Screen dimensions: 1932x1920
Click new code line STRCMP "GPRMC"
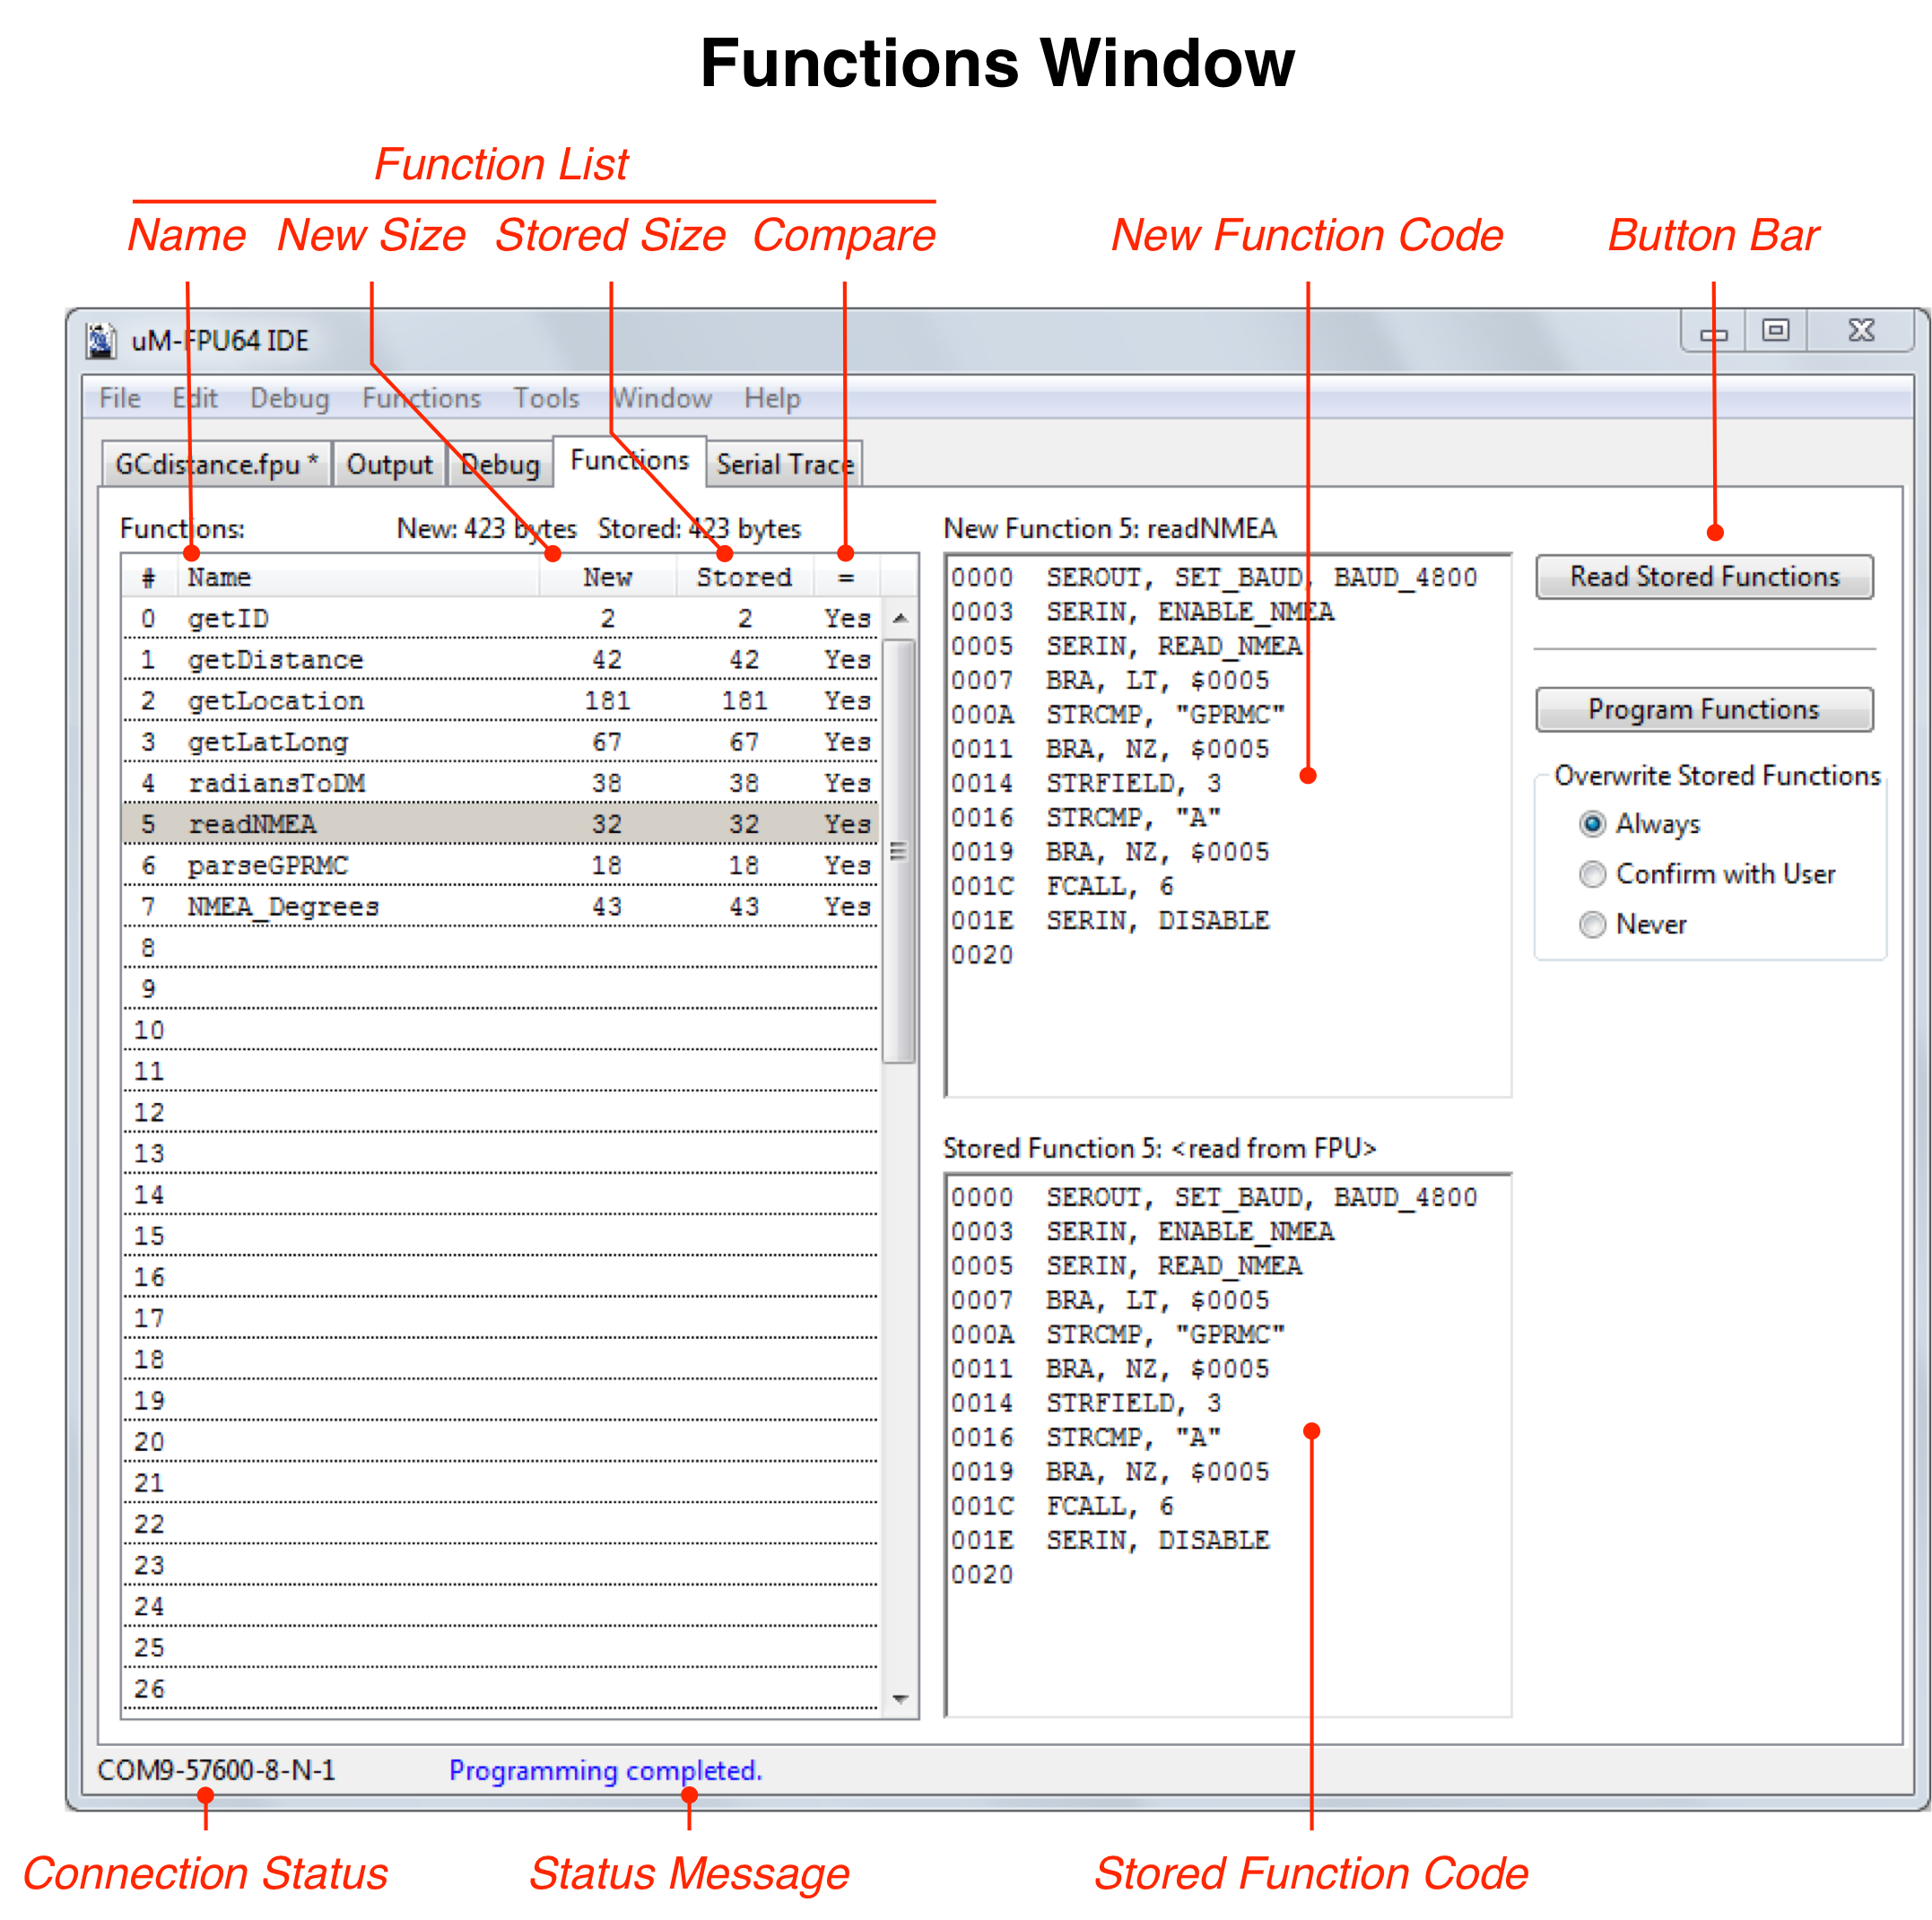point(1117,715)
